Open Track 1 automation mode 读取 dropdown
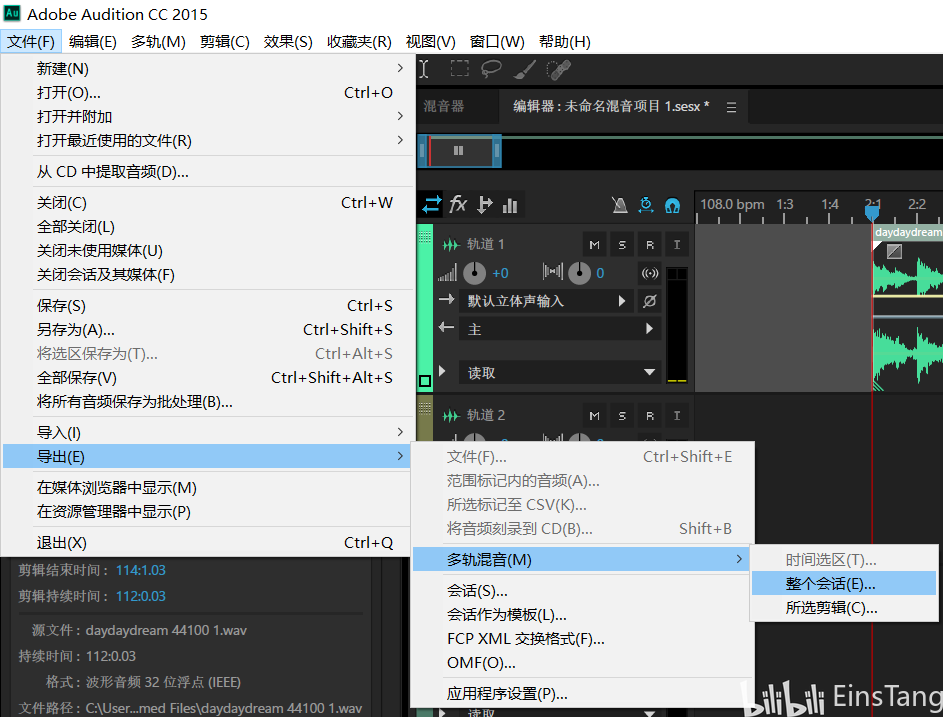This screenshot has width=943, height=717. 560,373
